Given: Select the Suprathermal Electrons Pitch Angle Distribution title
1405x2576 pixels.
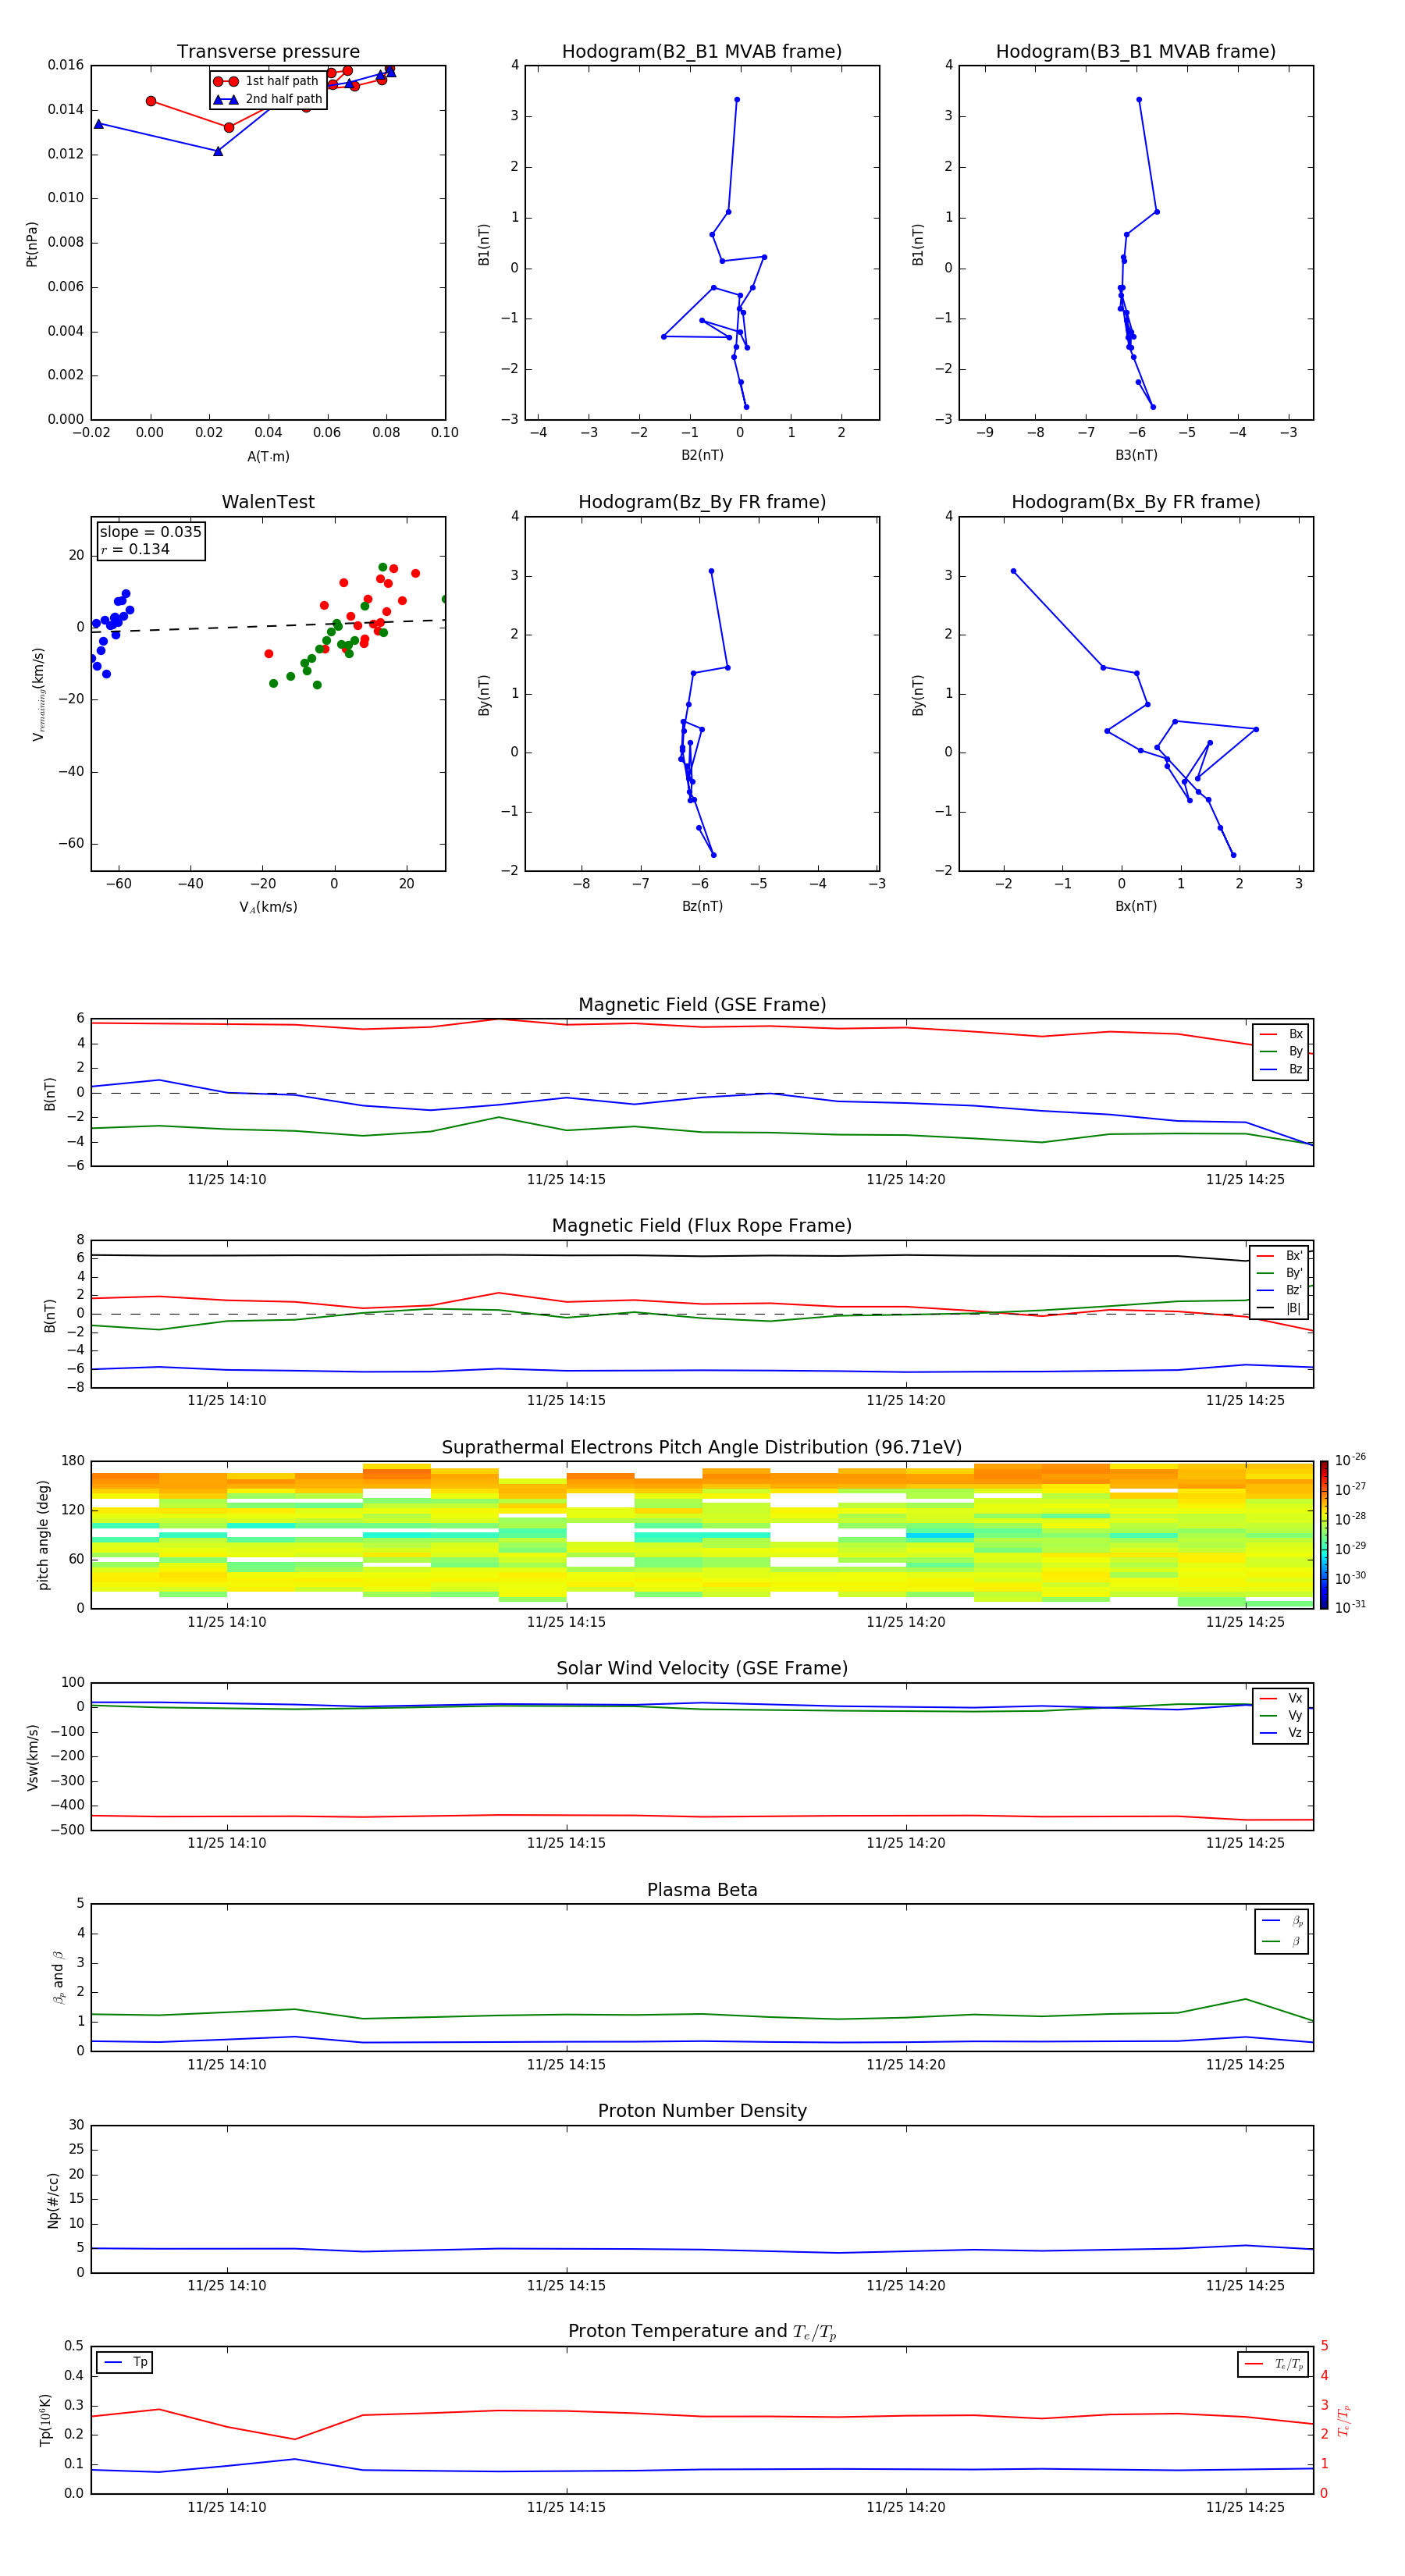Looking at the screenshot, I should pos(702,1447).
